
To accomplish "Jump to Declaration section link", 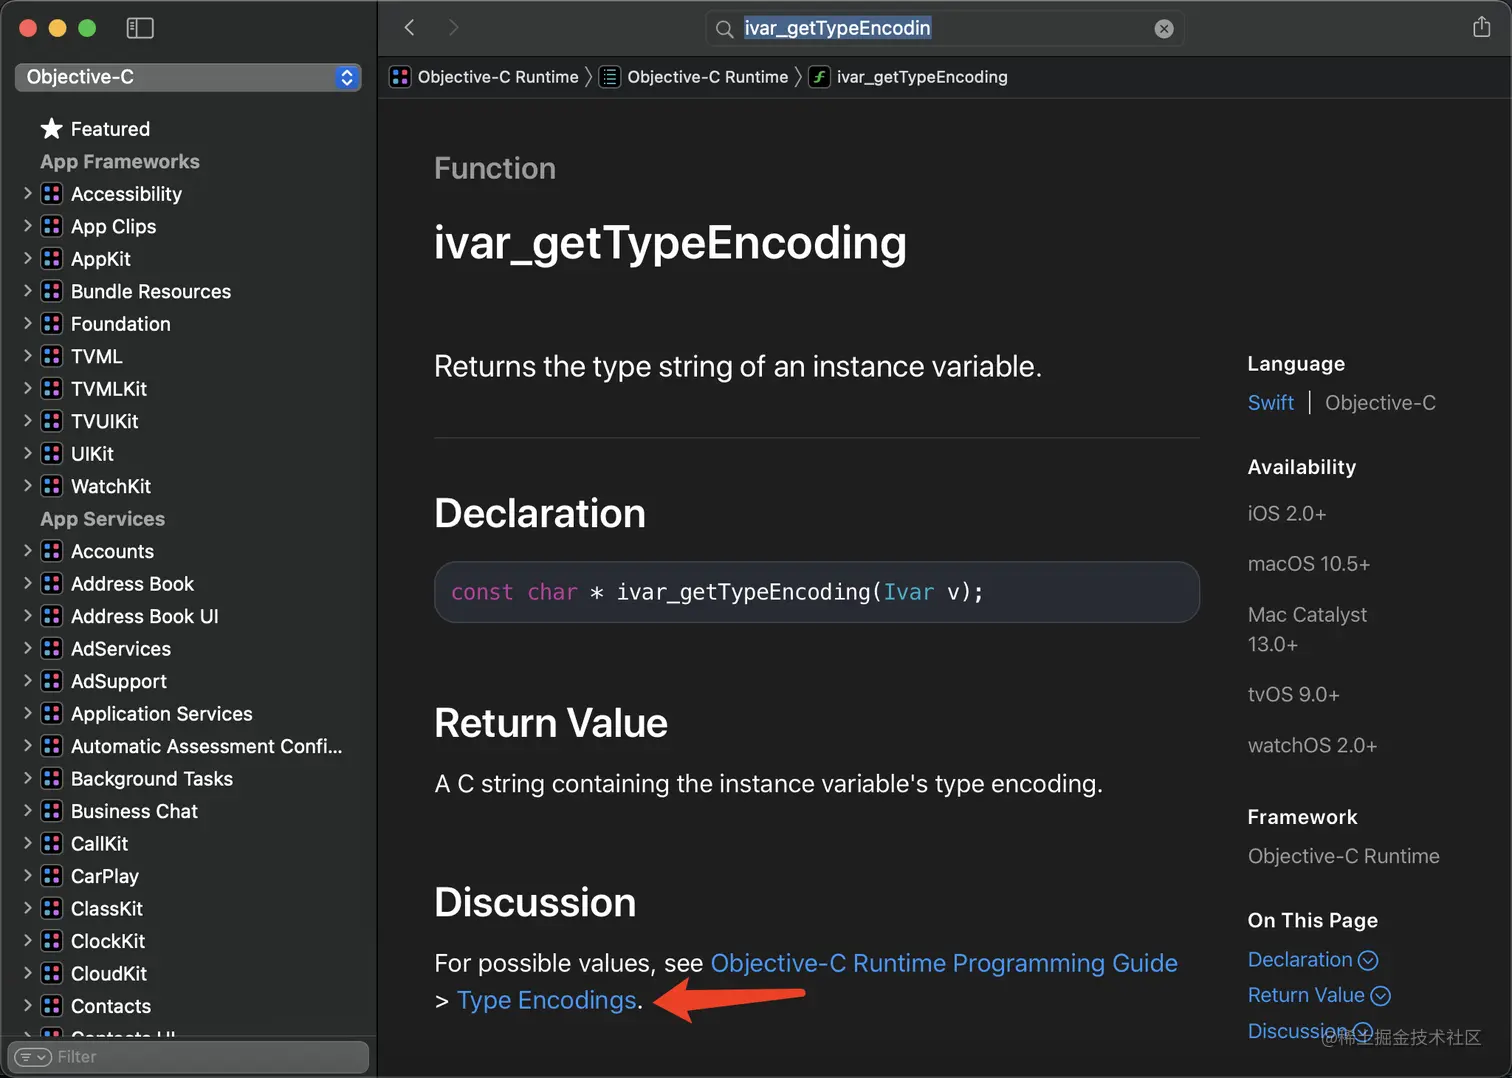I will click(1312, 960).
